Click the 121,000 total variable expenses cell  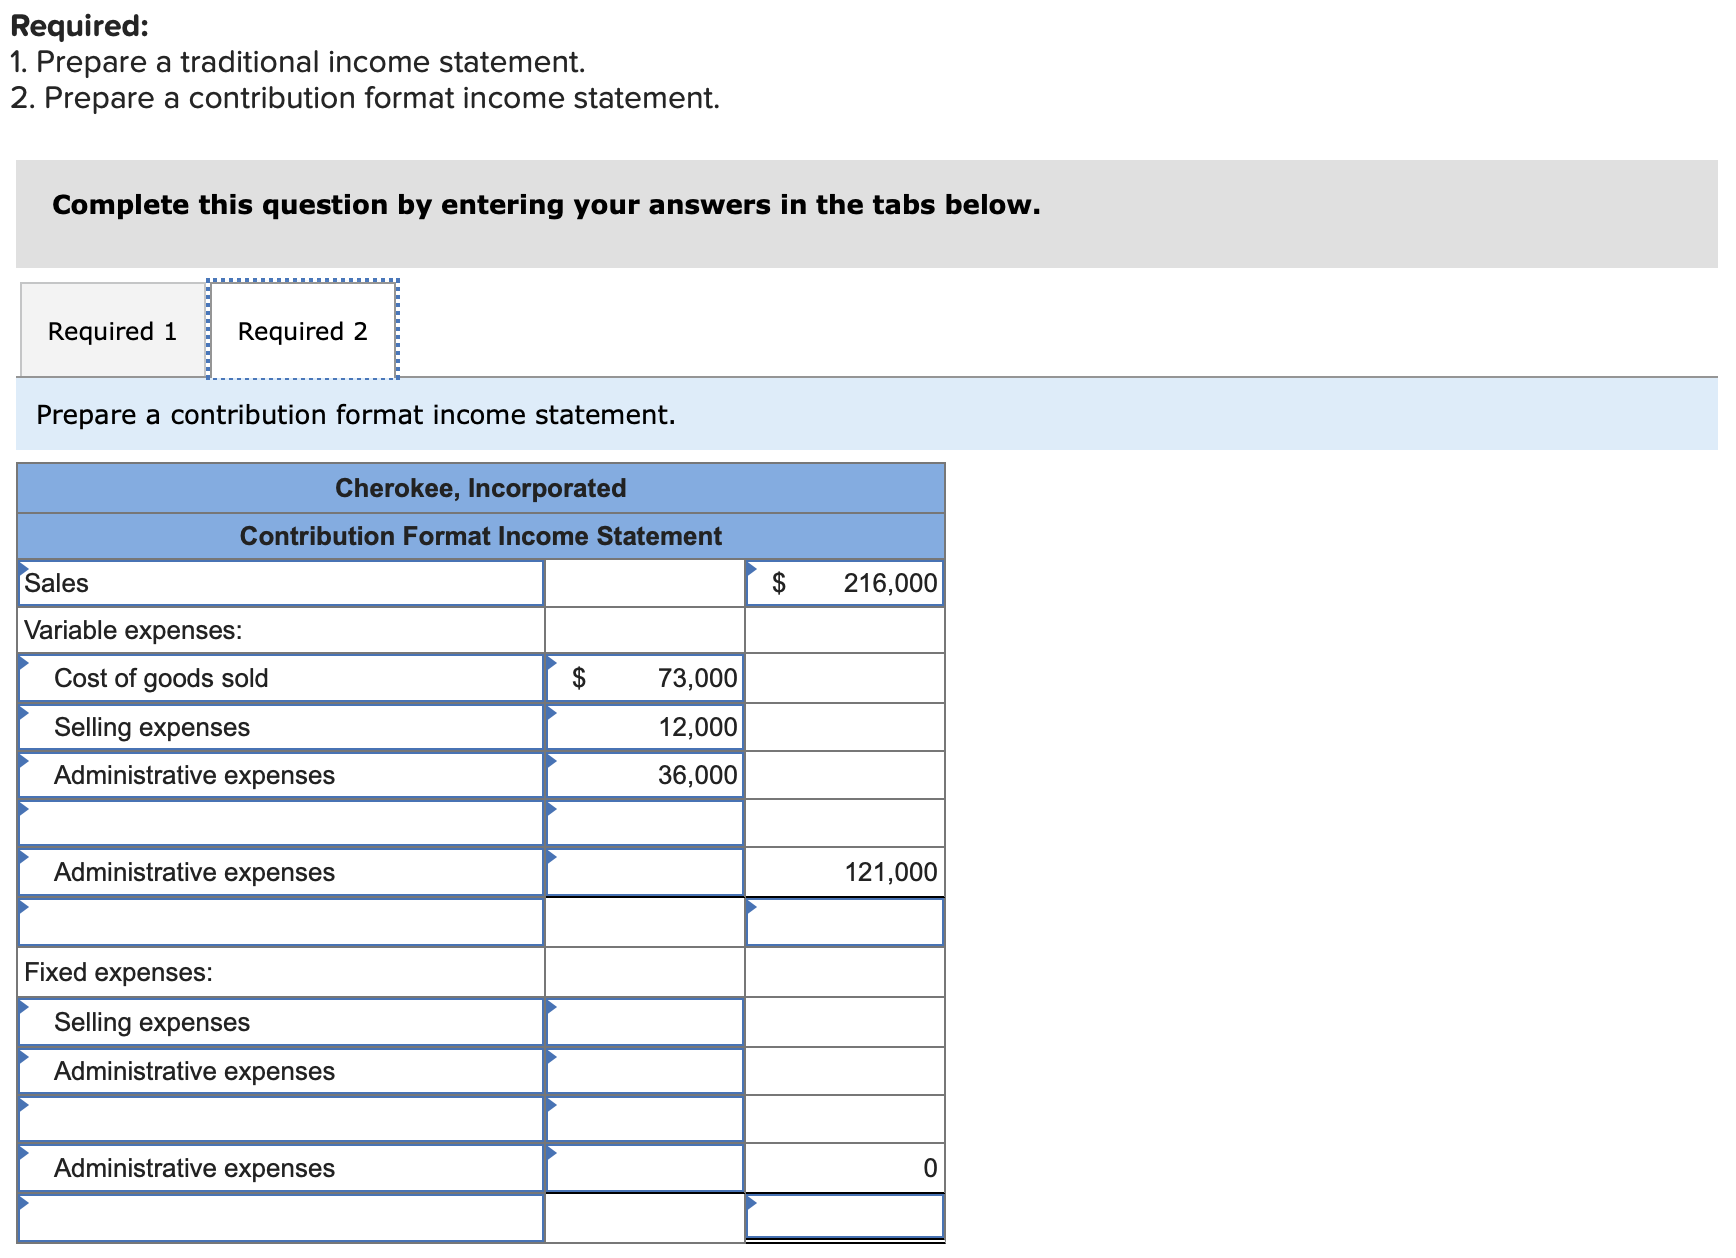(845, 872)
